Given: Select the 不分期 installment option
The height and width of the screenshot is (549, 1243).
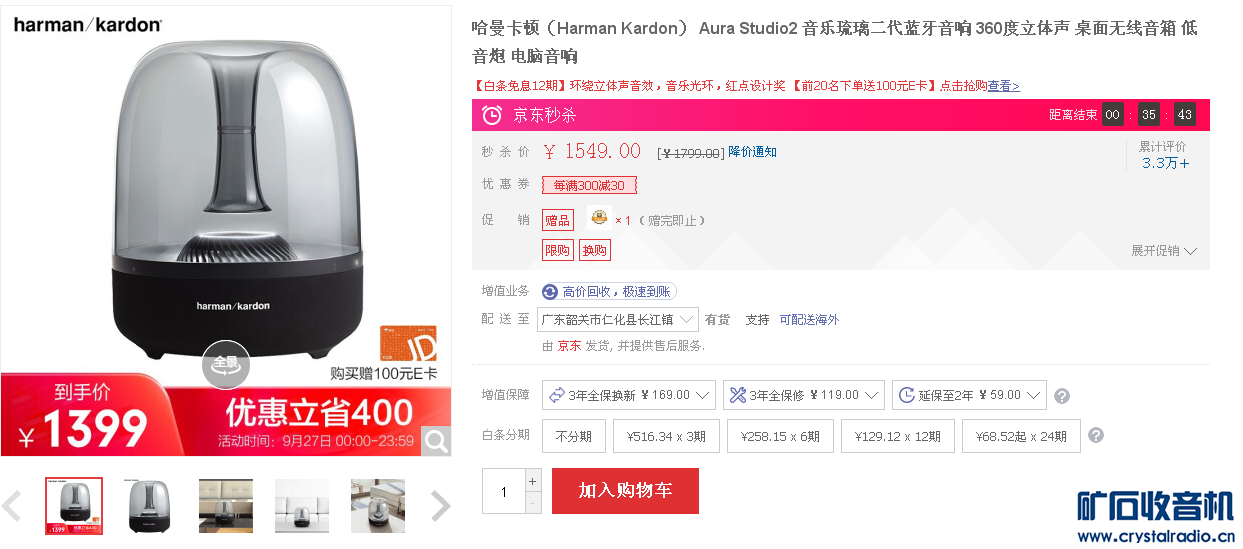Looking at the screenshot, I should pyautogui.click(x=574, y=436).
